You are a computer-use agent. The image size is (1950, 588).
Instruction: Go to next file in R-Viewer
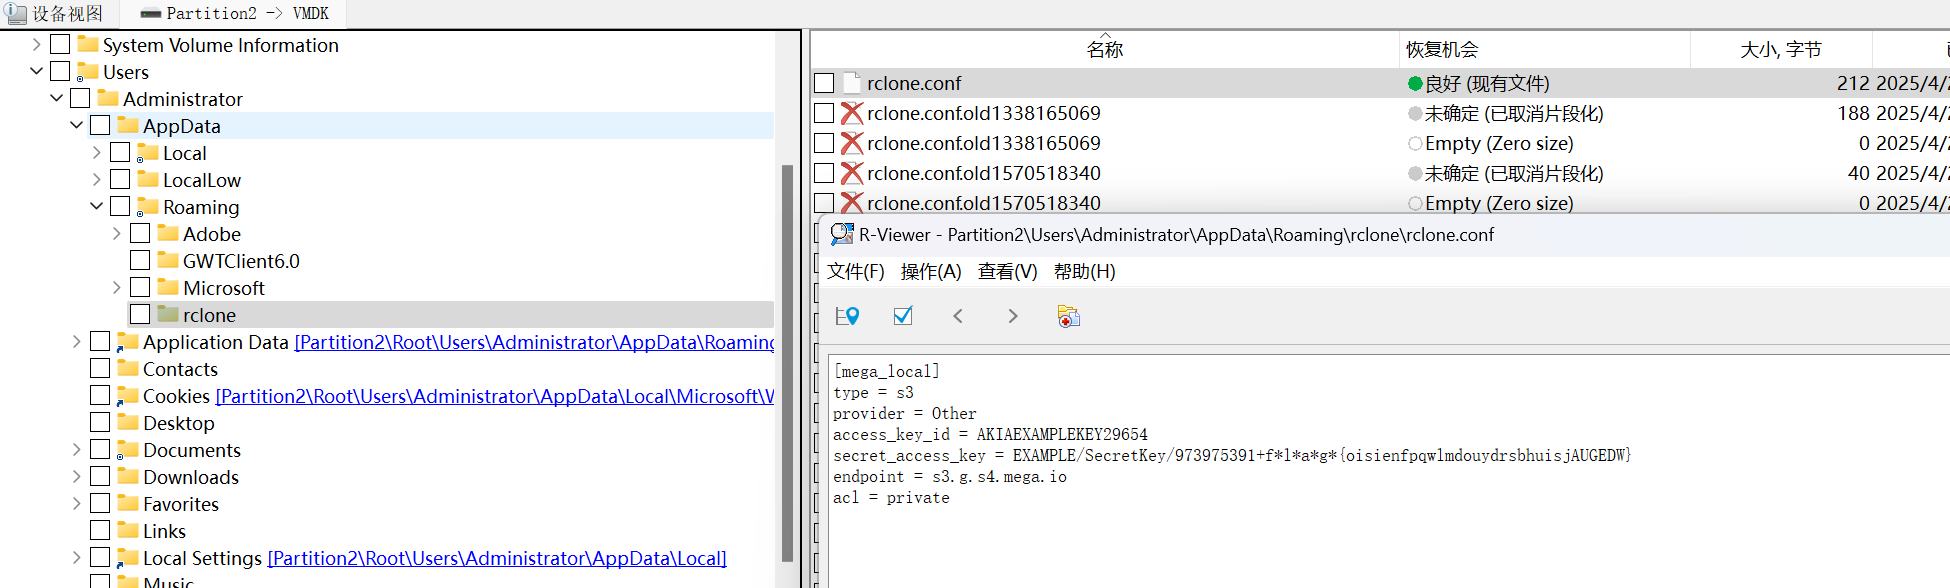[1013, 316]
